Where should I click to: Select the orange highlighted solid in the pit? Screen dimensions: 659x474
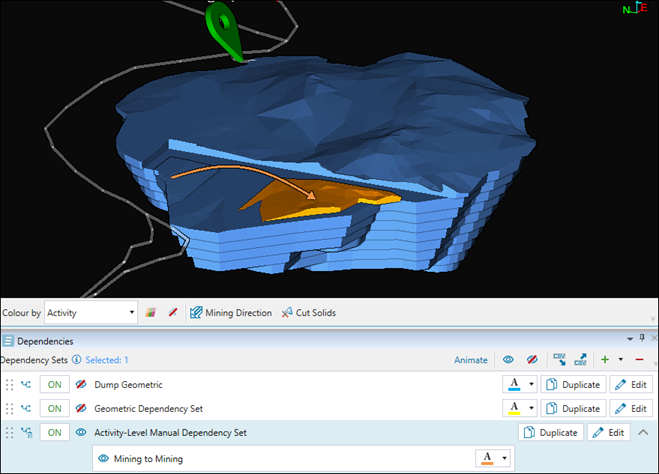point(319,201)
